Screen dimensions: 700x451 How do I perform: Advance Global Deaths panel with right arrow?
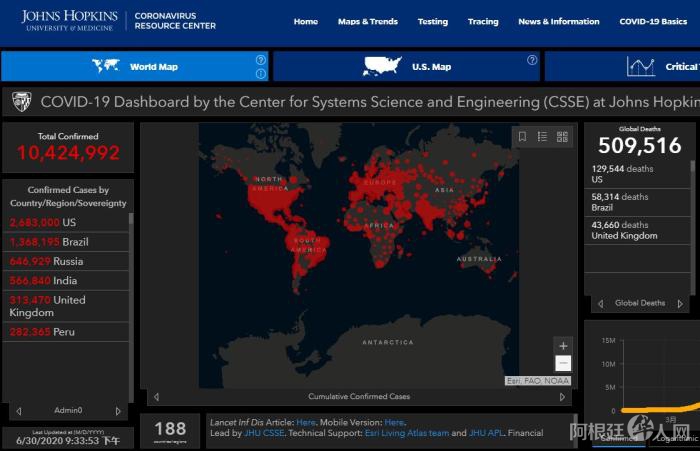[x=680, y=303]
